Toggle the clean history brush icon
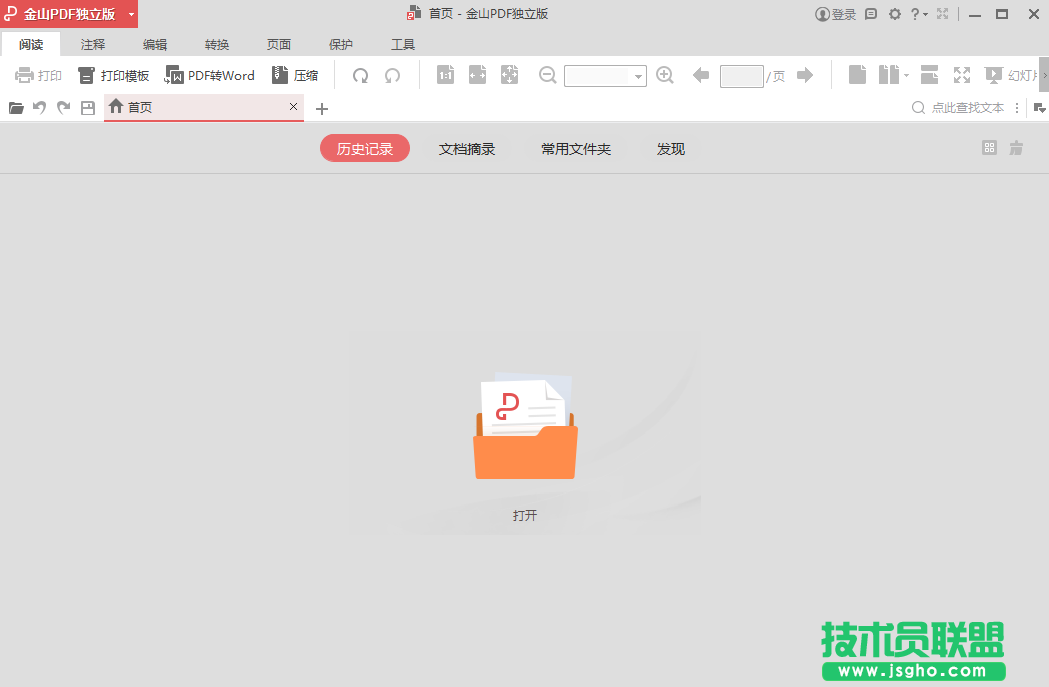1049x687 pixels. point(1016,147)
